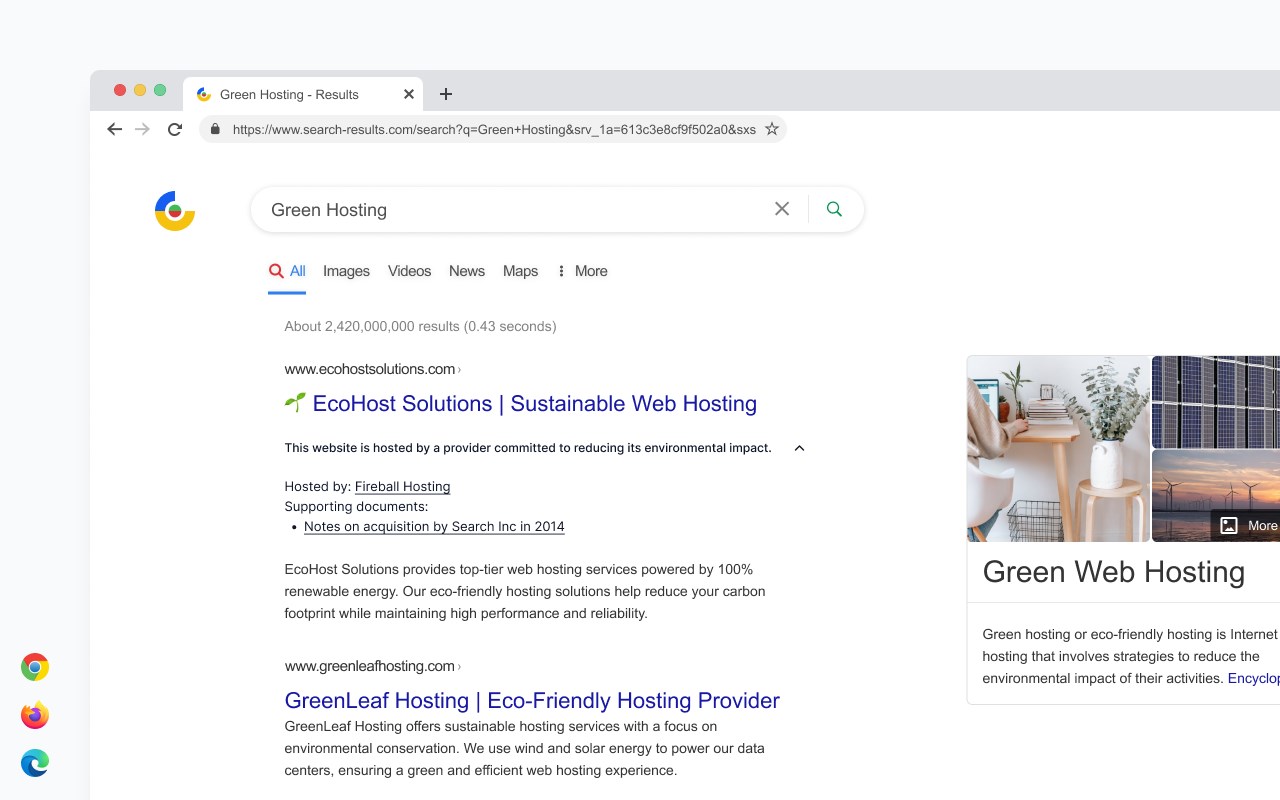Click the www.greenleafhosting.com breadcrumb arrow
The height and width of the screenshot is (800, 1280).
(x=459, y=667)
